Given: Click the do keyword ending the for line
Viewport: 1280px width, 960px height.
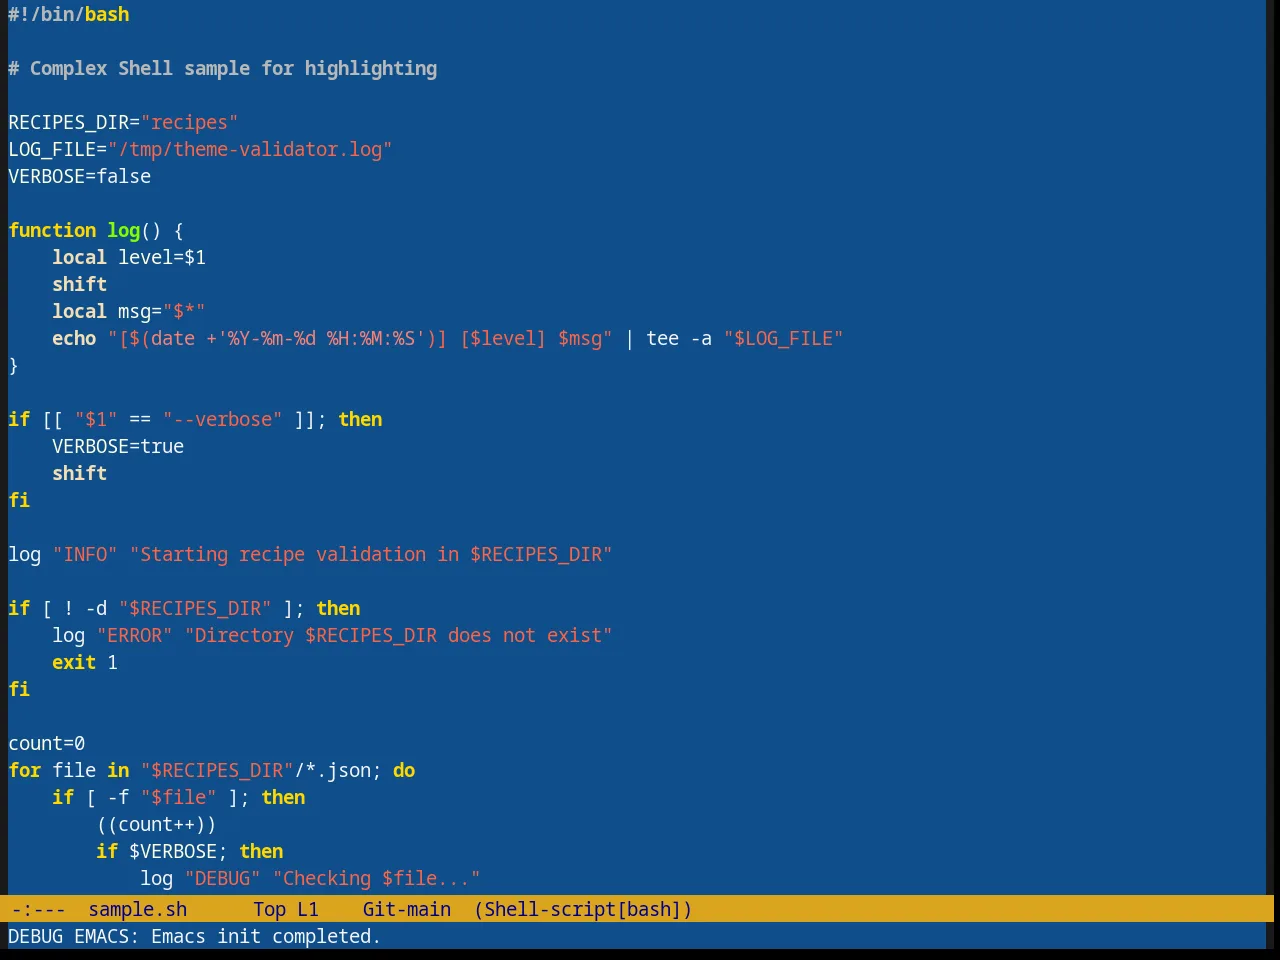Looking at the screenshot, I should (404, 770).
